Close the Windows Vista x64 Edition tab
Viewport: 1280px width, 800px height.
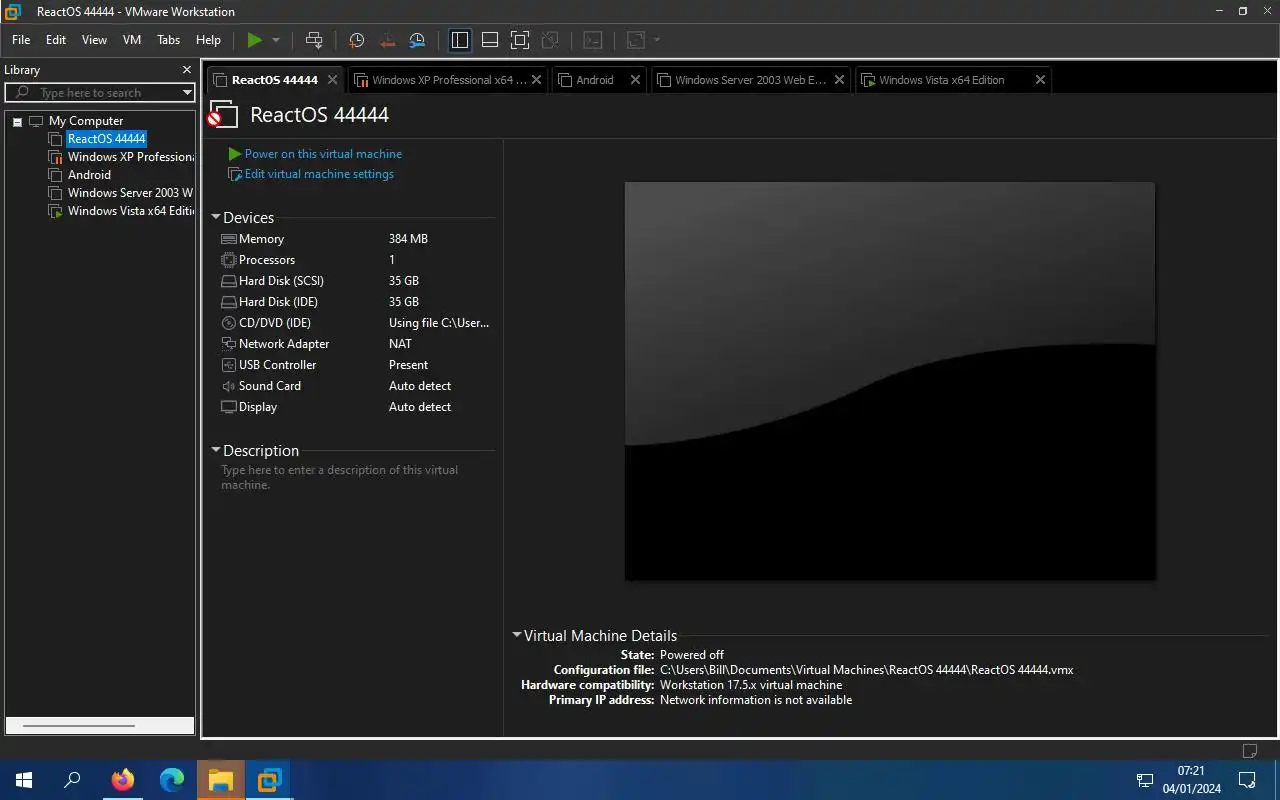[x=1040, y=80]
